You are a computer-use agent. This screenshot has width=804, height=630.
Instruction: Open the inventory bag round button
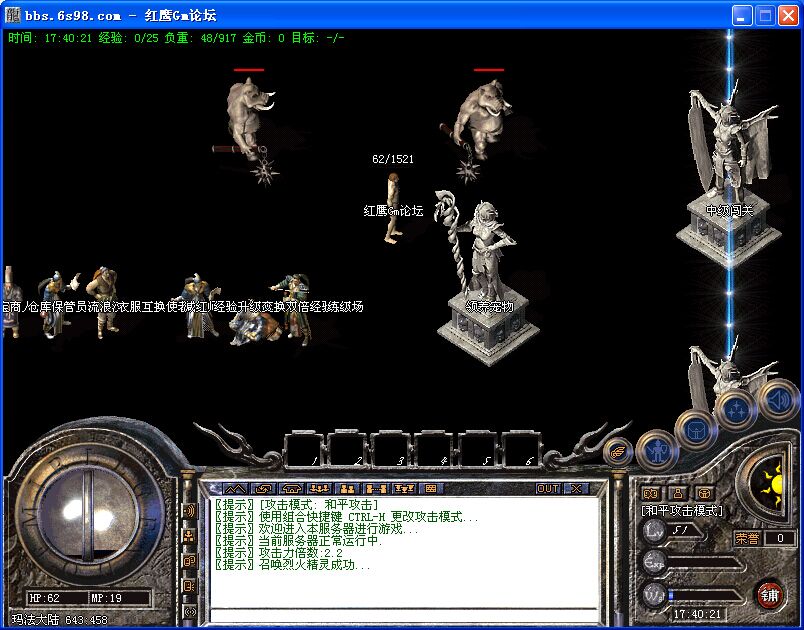pos(696,430)
